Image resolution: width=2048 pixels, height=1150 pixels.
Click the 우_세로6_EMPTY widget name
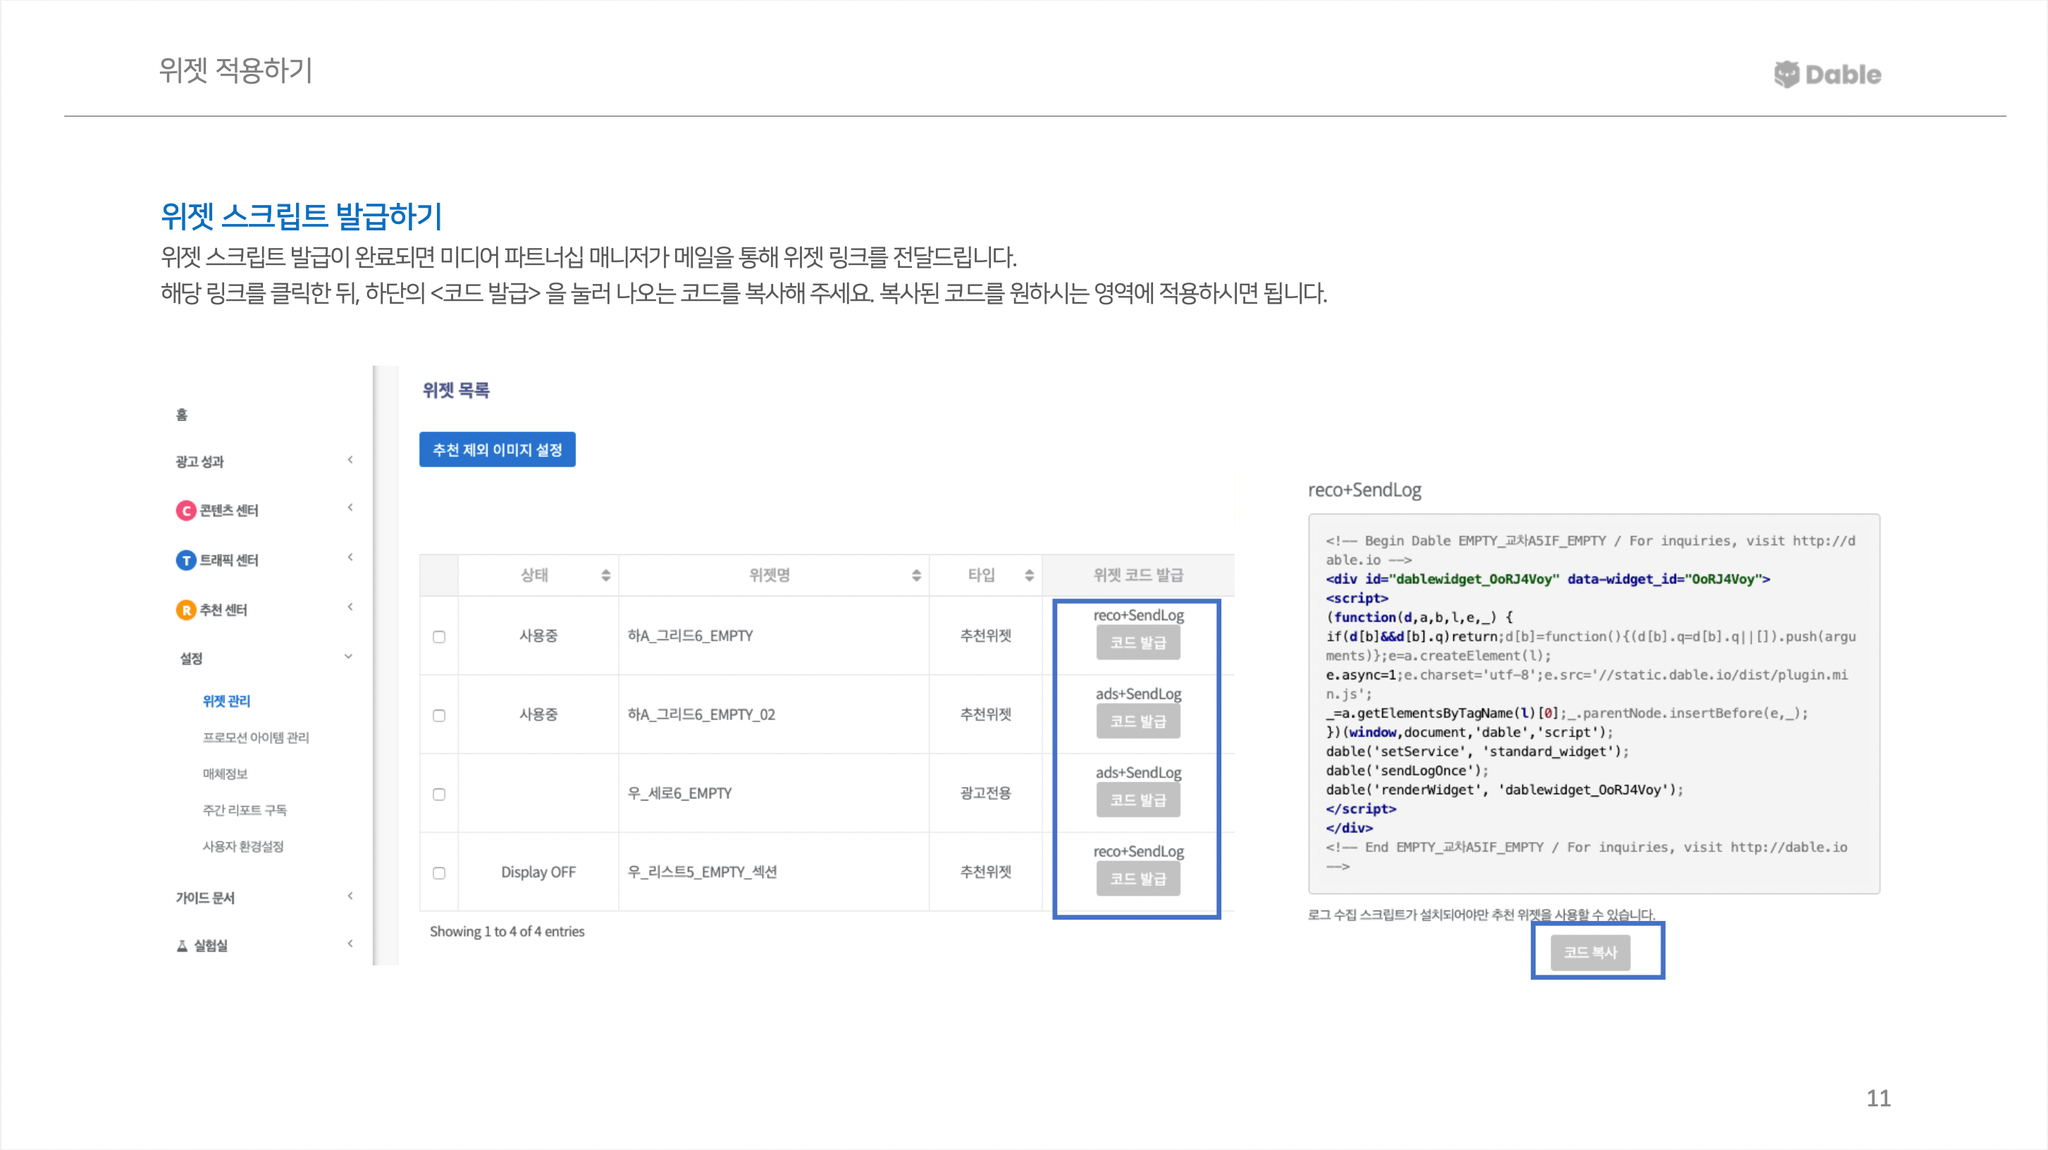[680, 794]
